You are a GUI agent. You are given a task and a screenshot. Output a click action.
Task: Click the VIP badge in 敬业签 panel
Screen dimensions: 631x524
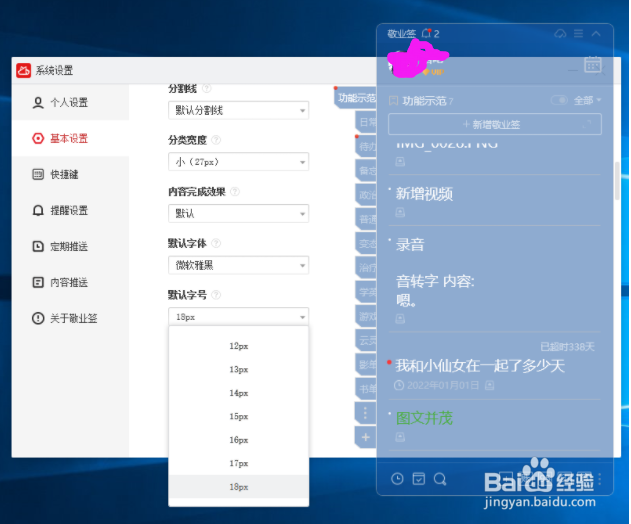[x=433, y=72]
